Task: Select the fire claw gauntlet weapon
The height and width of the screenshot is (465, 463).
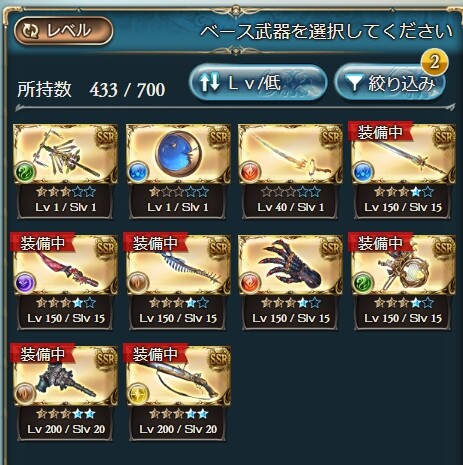Action: point(290,282)
